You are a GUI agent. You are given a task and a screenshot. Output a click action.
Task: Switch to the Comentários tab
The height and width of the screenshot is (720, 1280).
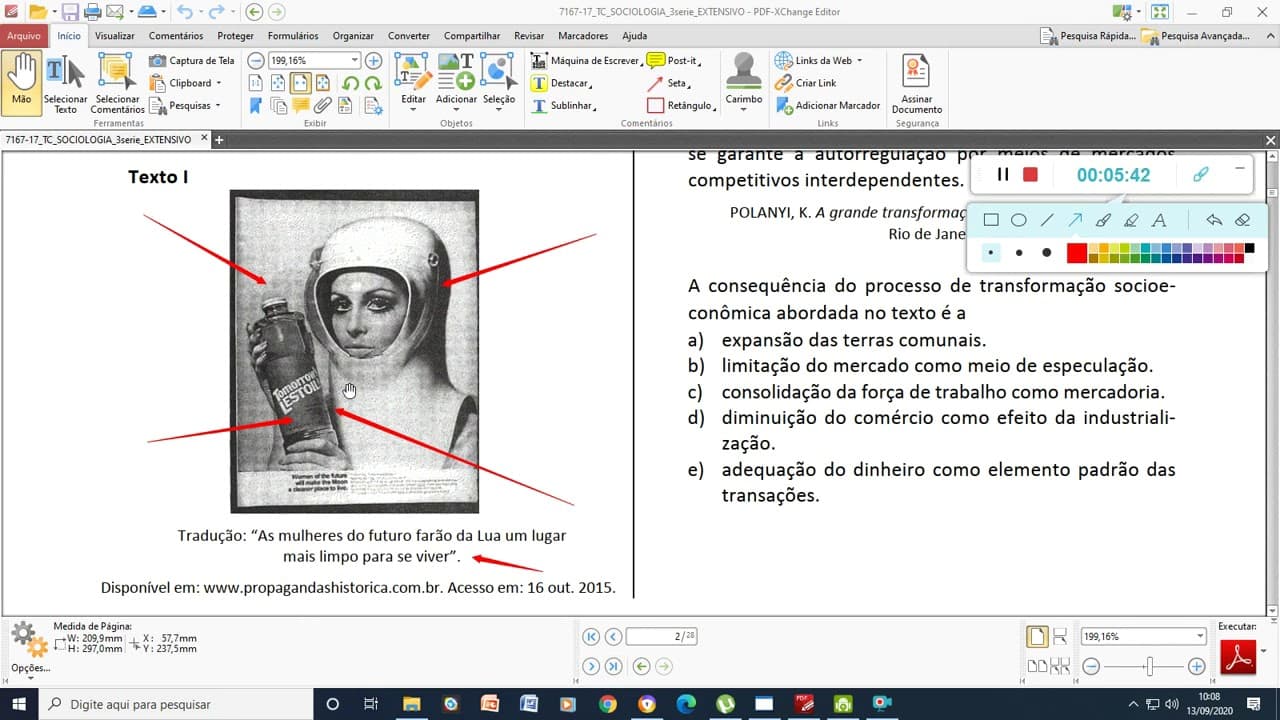pyautogui.click(x=176, y=36)
